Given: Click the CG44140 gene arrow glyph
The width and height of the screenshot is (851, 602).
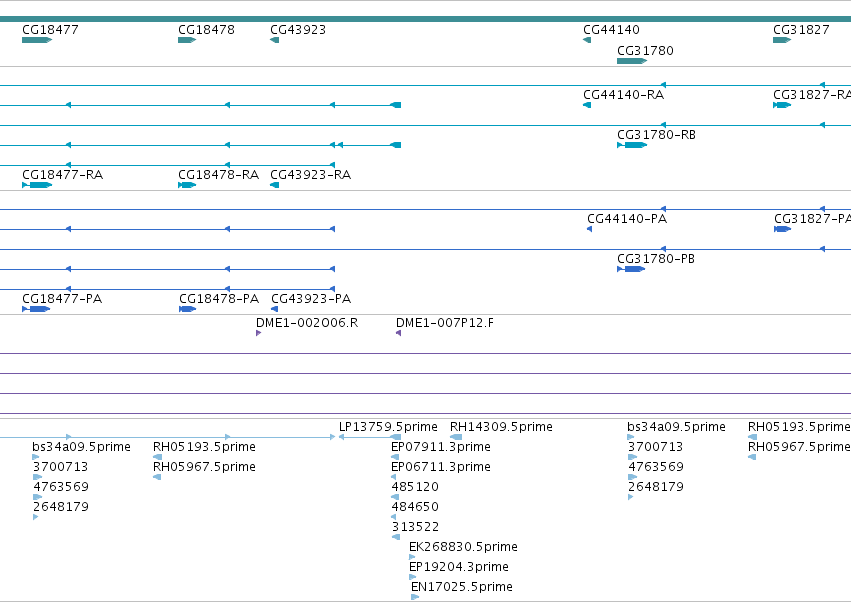Looking at the screenshot, I should (587, 40).
